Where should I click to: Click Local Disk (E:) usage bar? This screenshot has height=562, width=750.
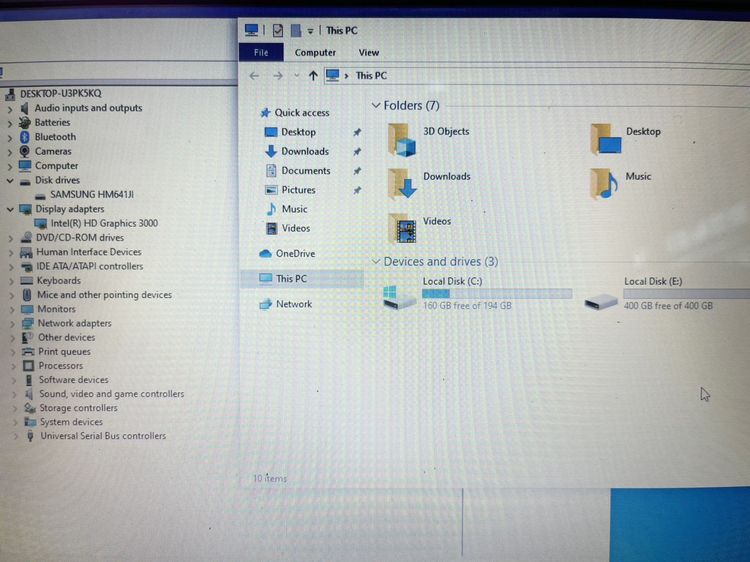[686, 293]
